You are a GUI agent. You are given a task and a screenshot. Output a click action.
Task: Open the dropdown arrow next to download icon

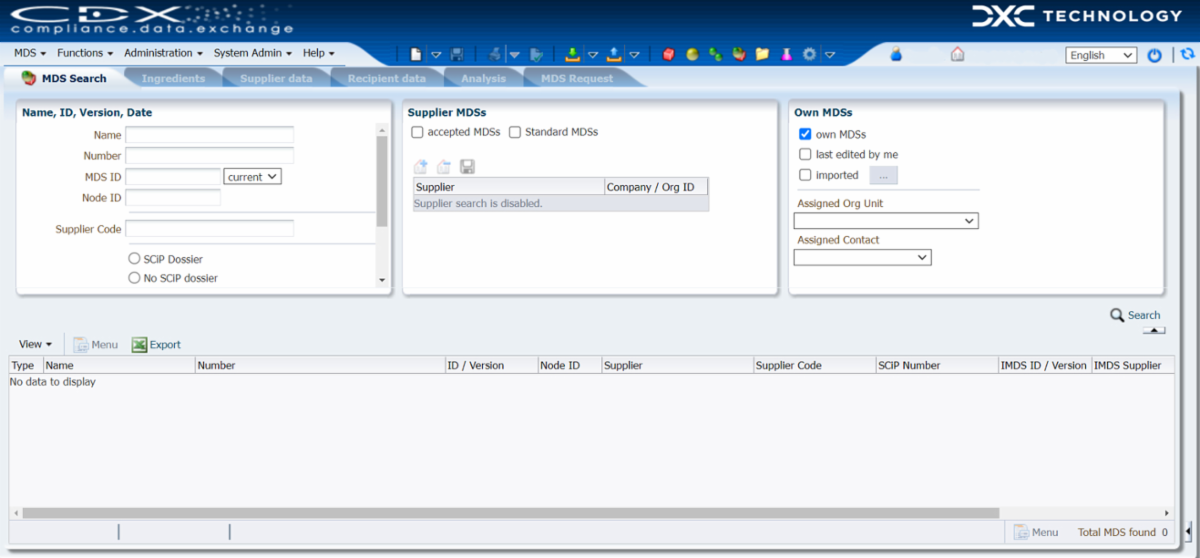592,55
